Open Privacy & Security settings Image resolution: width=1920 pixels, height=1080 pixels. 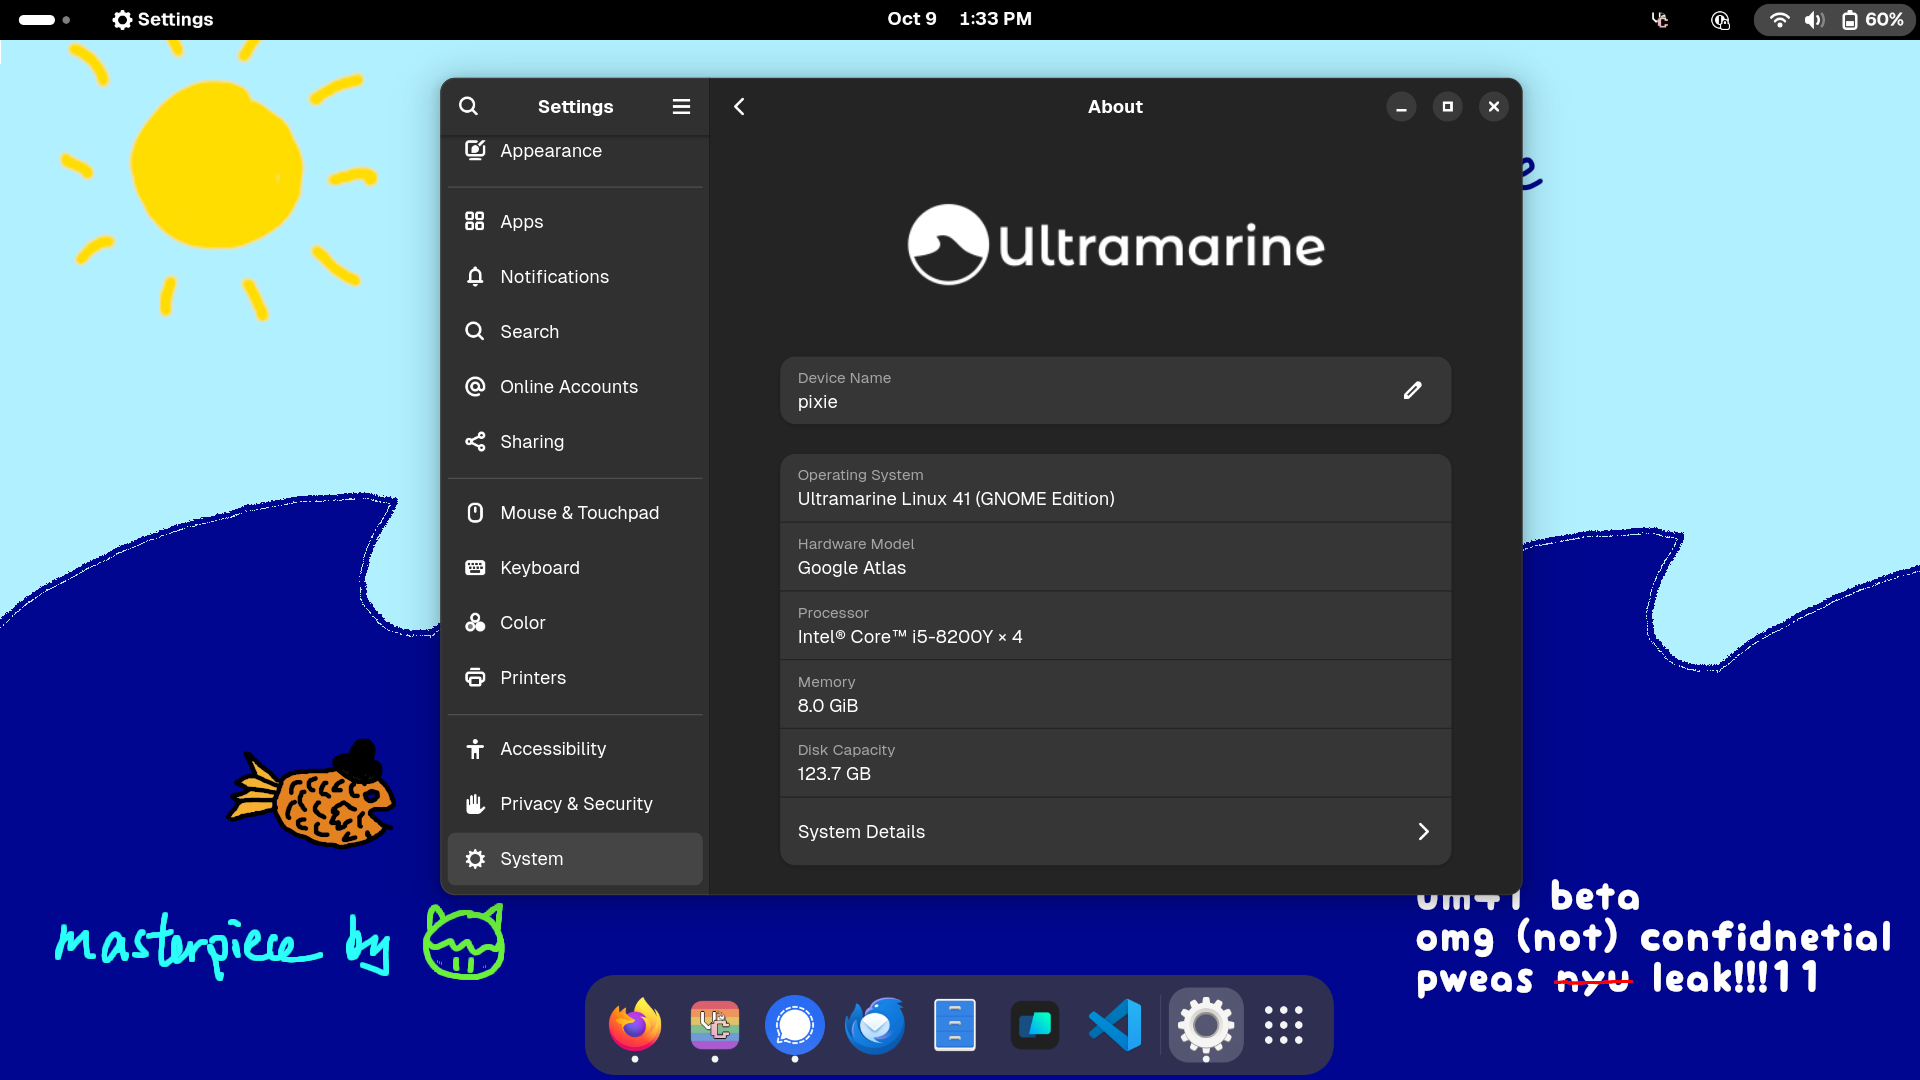tap(576, 804)
